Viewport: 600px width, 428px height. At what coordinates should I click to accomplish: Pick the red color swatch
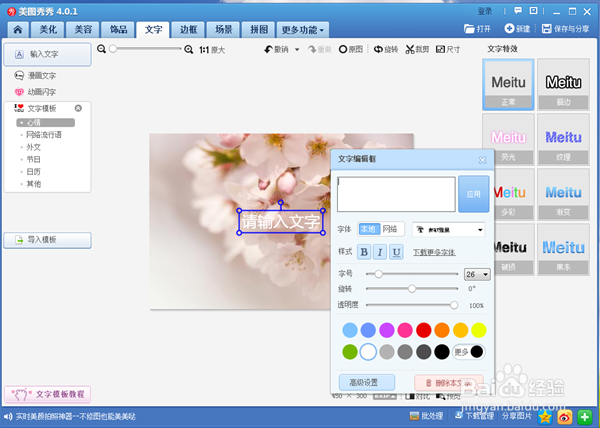coord(424,330)
